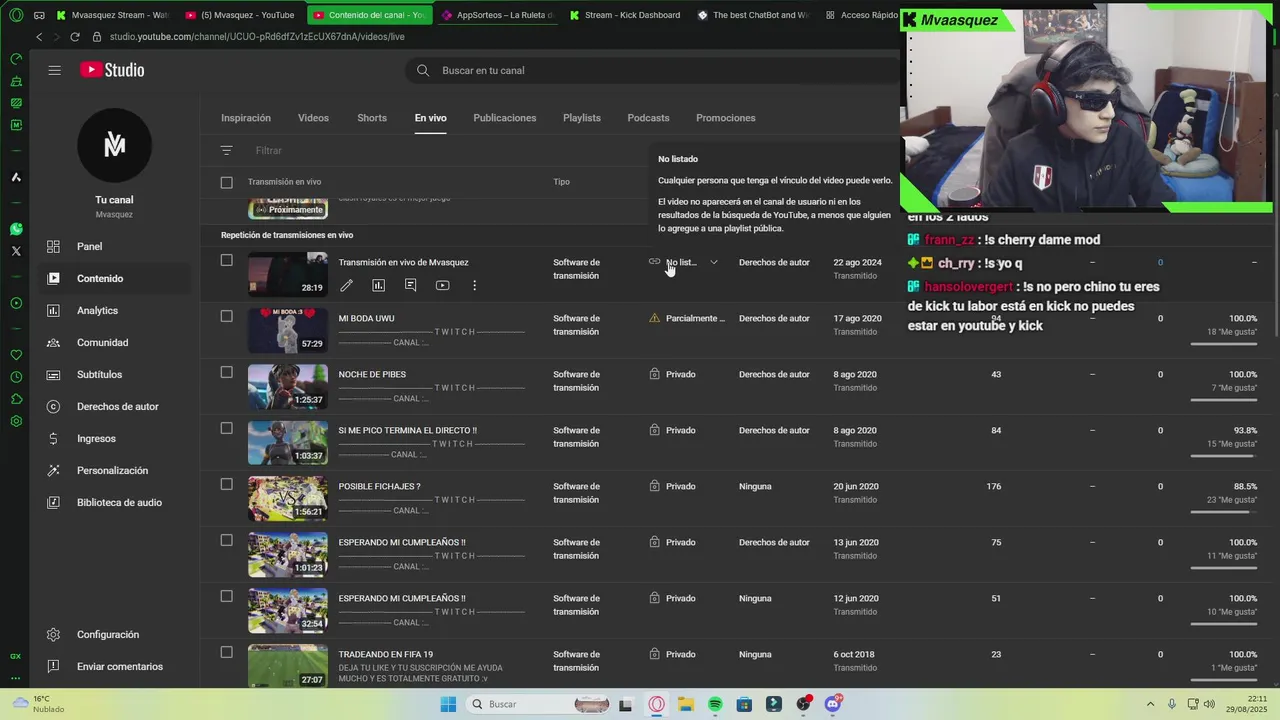Open the Privado visibility for TRADEANDO EN FIFA 19
The height and width of the screenshot is (720, 1280).
pyautogui.click(x=672, y=654)
